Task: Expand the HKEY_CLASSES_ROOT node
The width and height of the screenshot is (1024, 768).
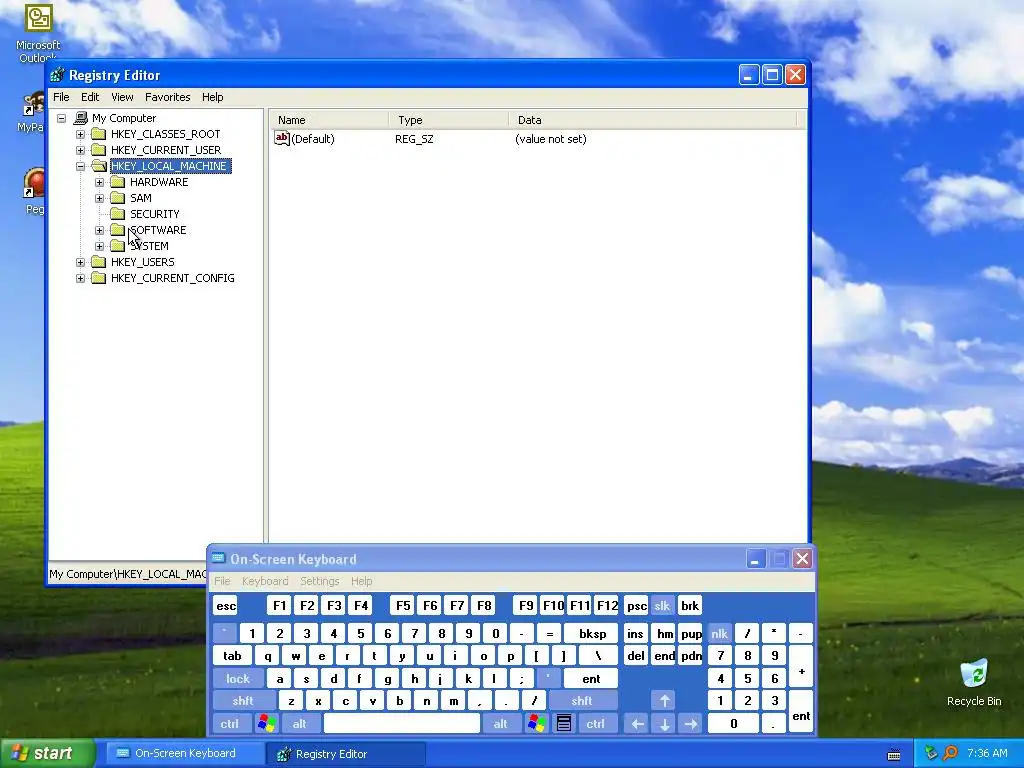Action: point(80,134)
